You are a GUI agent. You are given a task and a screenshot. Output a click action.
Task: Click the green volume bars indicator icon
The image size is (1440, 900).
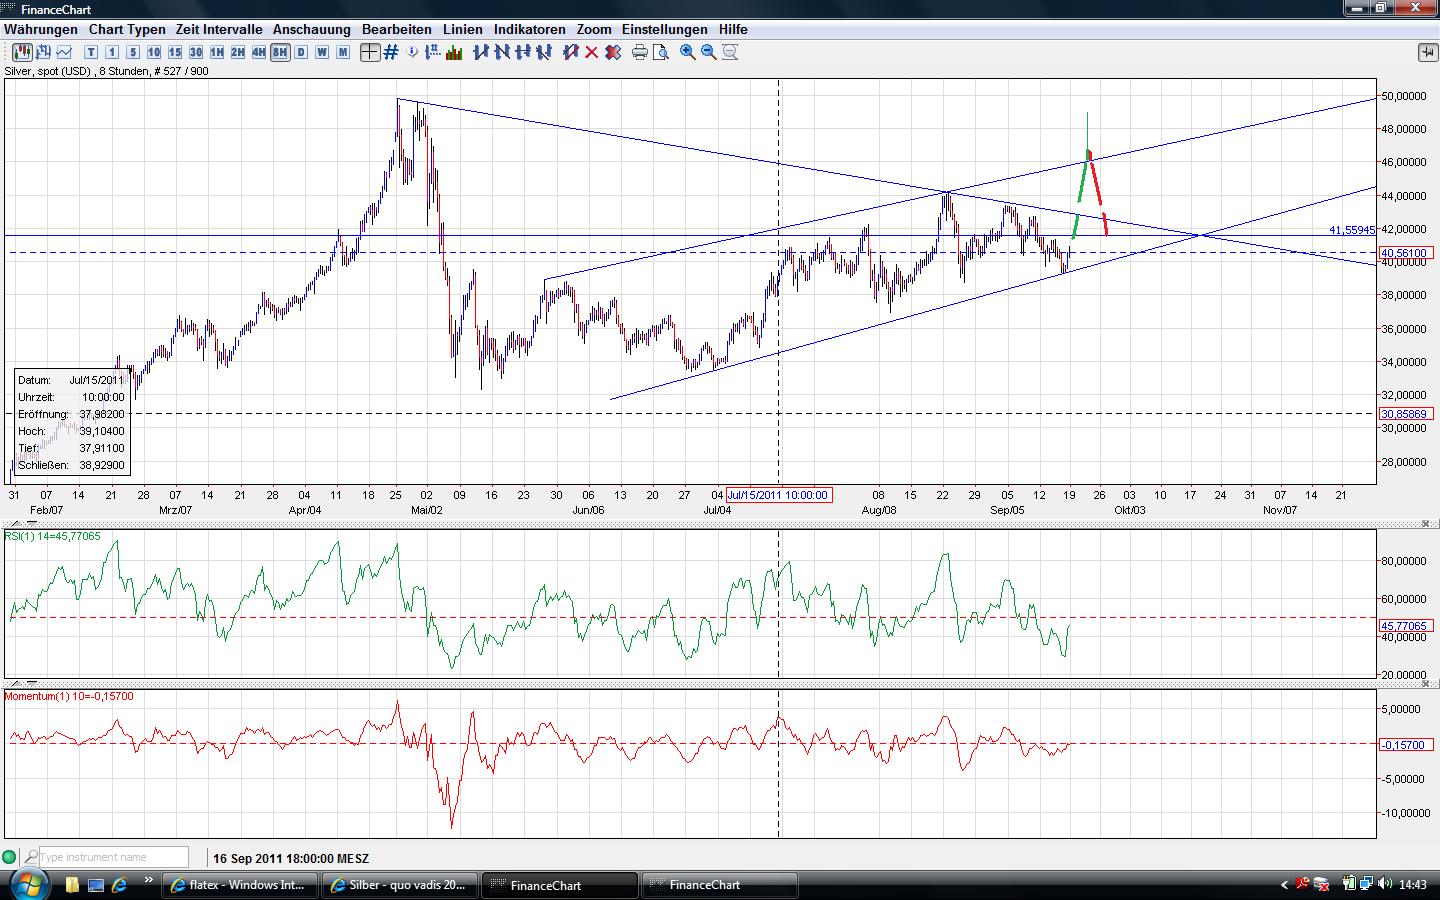(454, 52)
